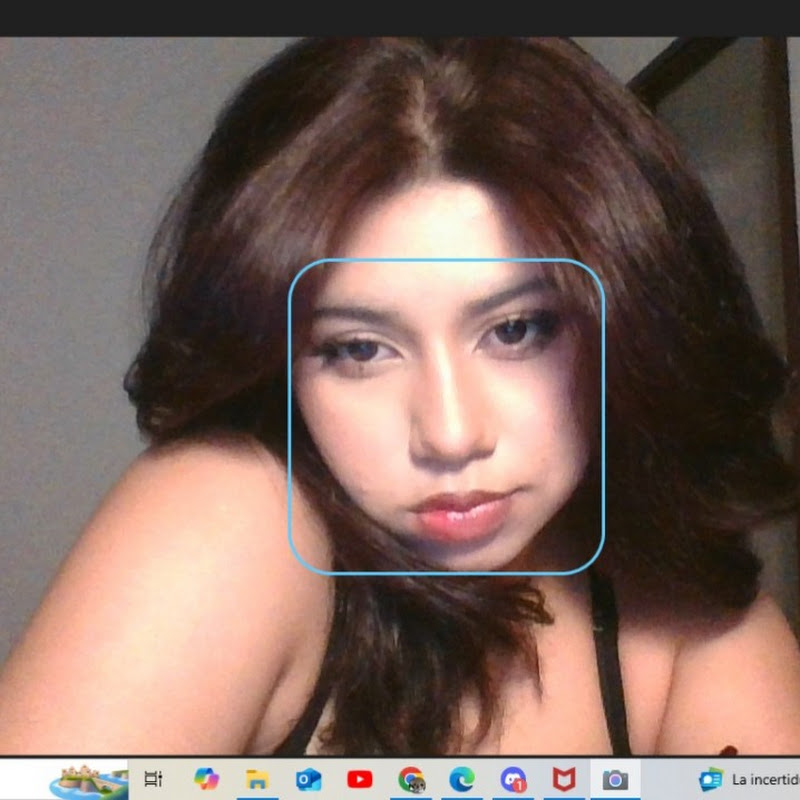800x800 pixels.
Task: Launch the YouTube app icon
Action: click(359, 779)
